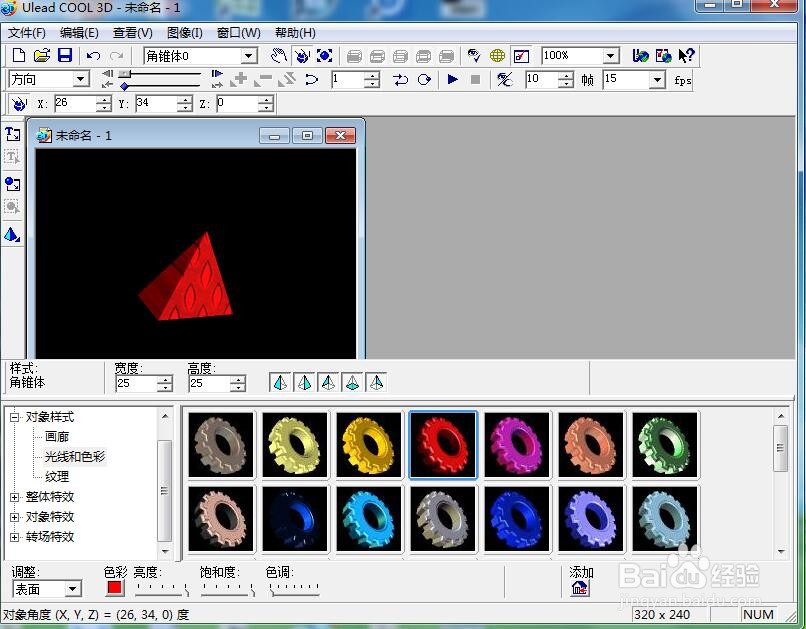This screenshot has width=806, height=629.
Task: Select 光线和色彩 in the tree
Action: (x=75, y=456)
